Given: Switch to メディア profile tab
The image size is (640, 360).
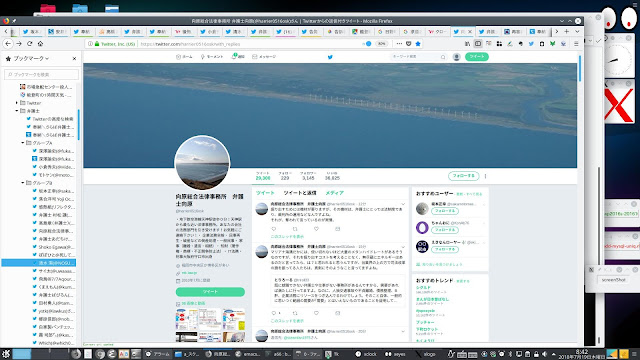Looking at the screenshot, I should 335,193.
